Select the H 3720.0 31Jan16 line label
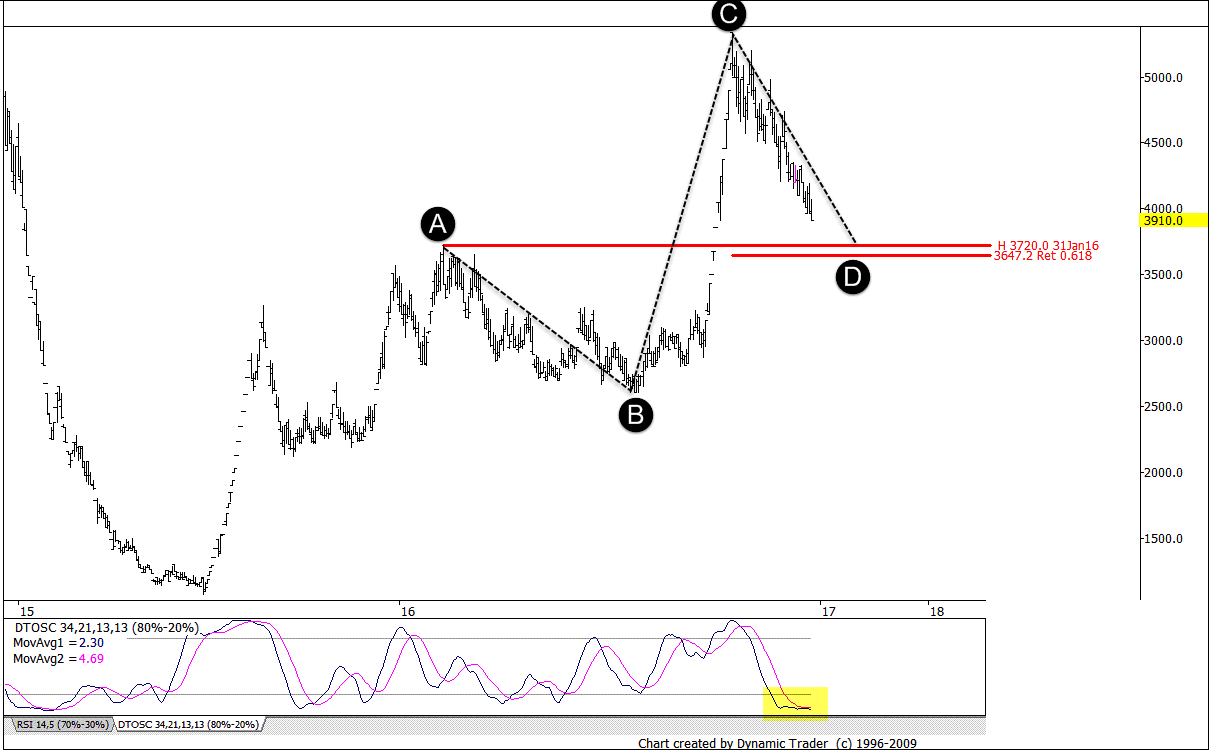The height and width of the screenshot is (750, 1209). (1048, 245)
